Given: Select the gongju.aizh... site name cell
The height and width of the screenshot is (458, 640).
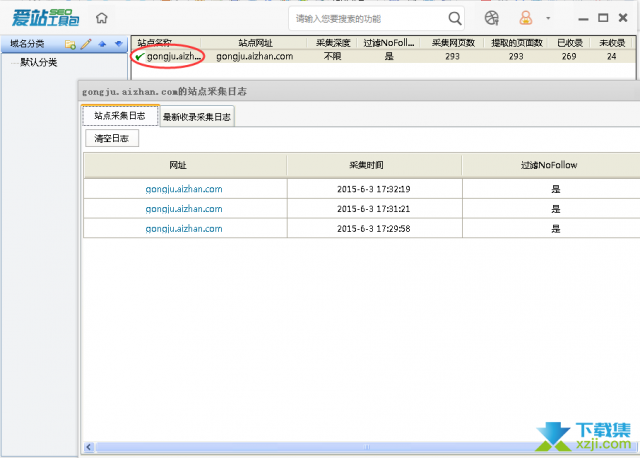Looking at the screenshot, I should pyautogui.click(x=174, y=56).
